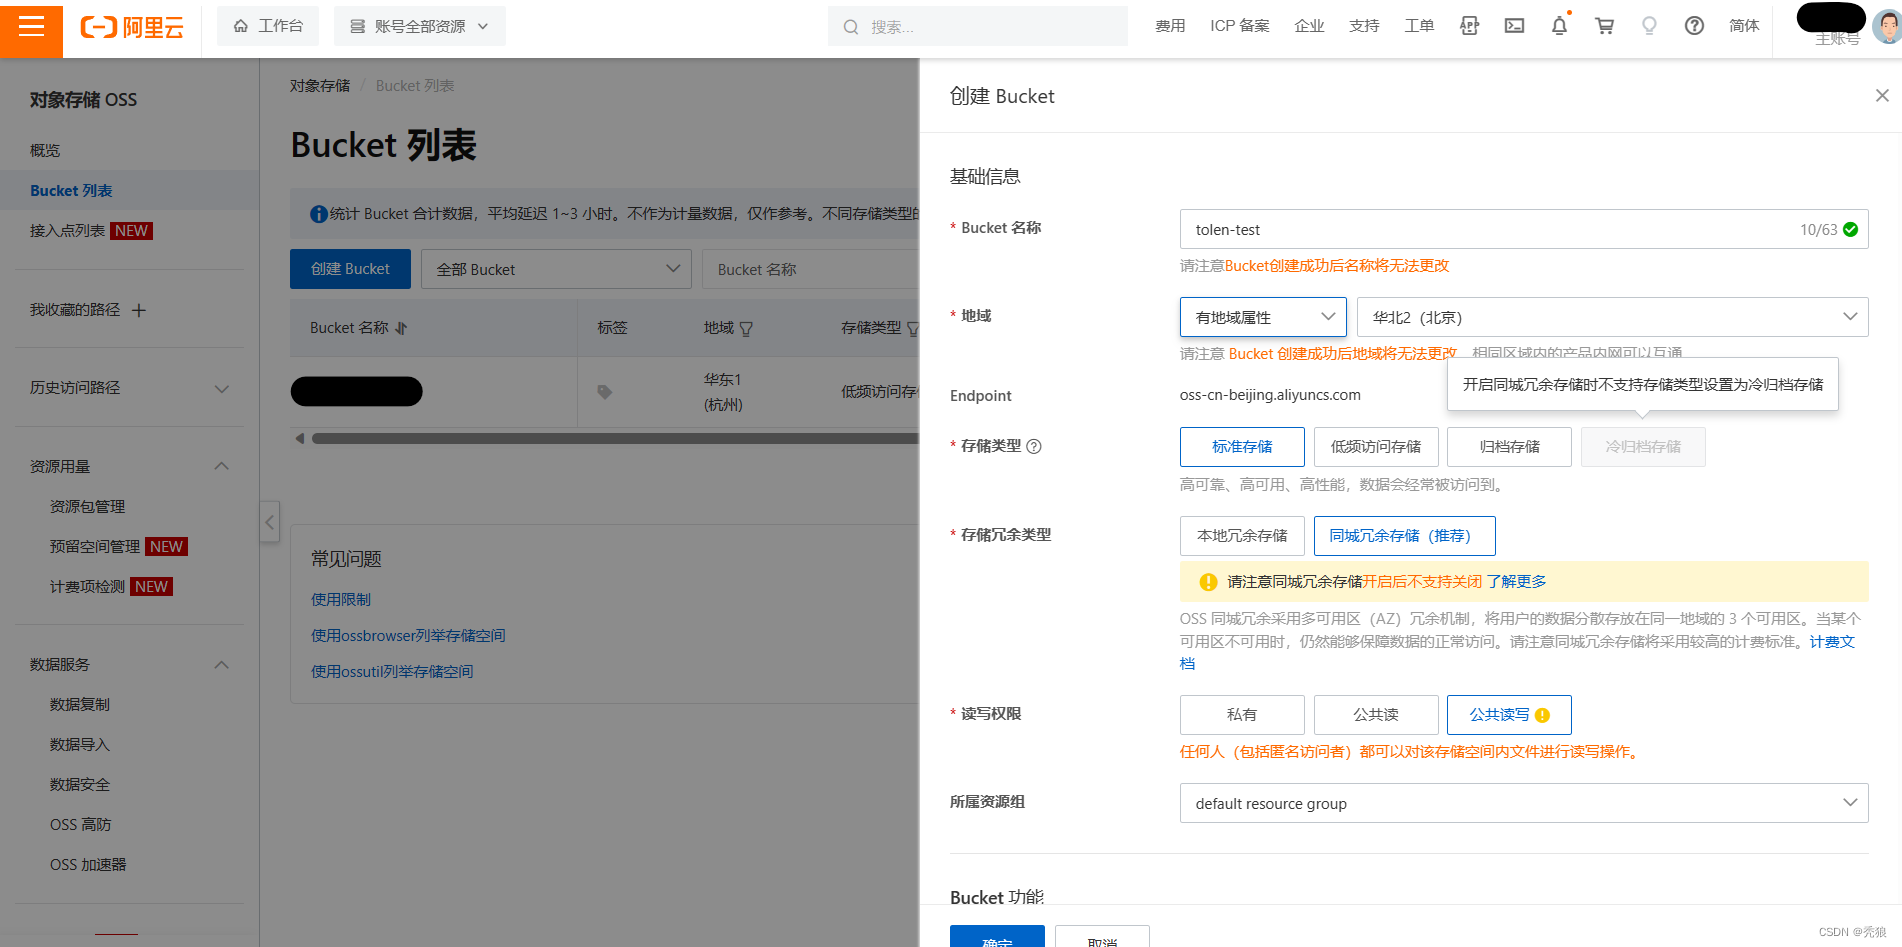Click the info icon in the statistics notice

pyautogui.click(x=318, y=214)
